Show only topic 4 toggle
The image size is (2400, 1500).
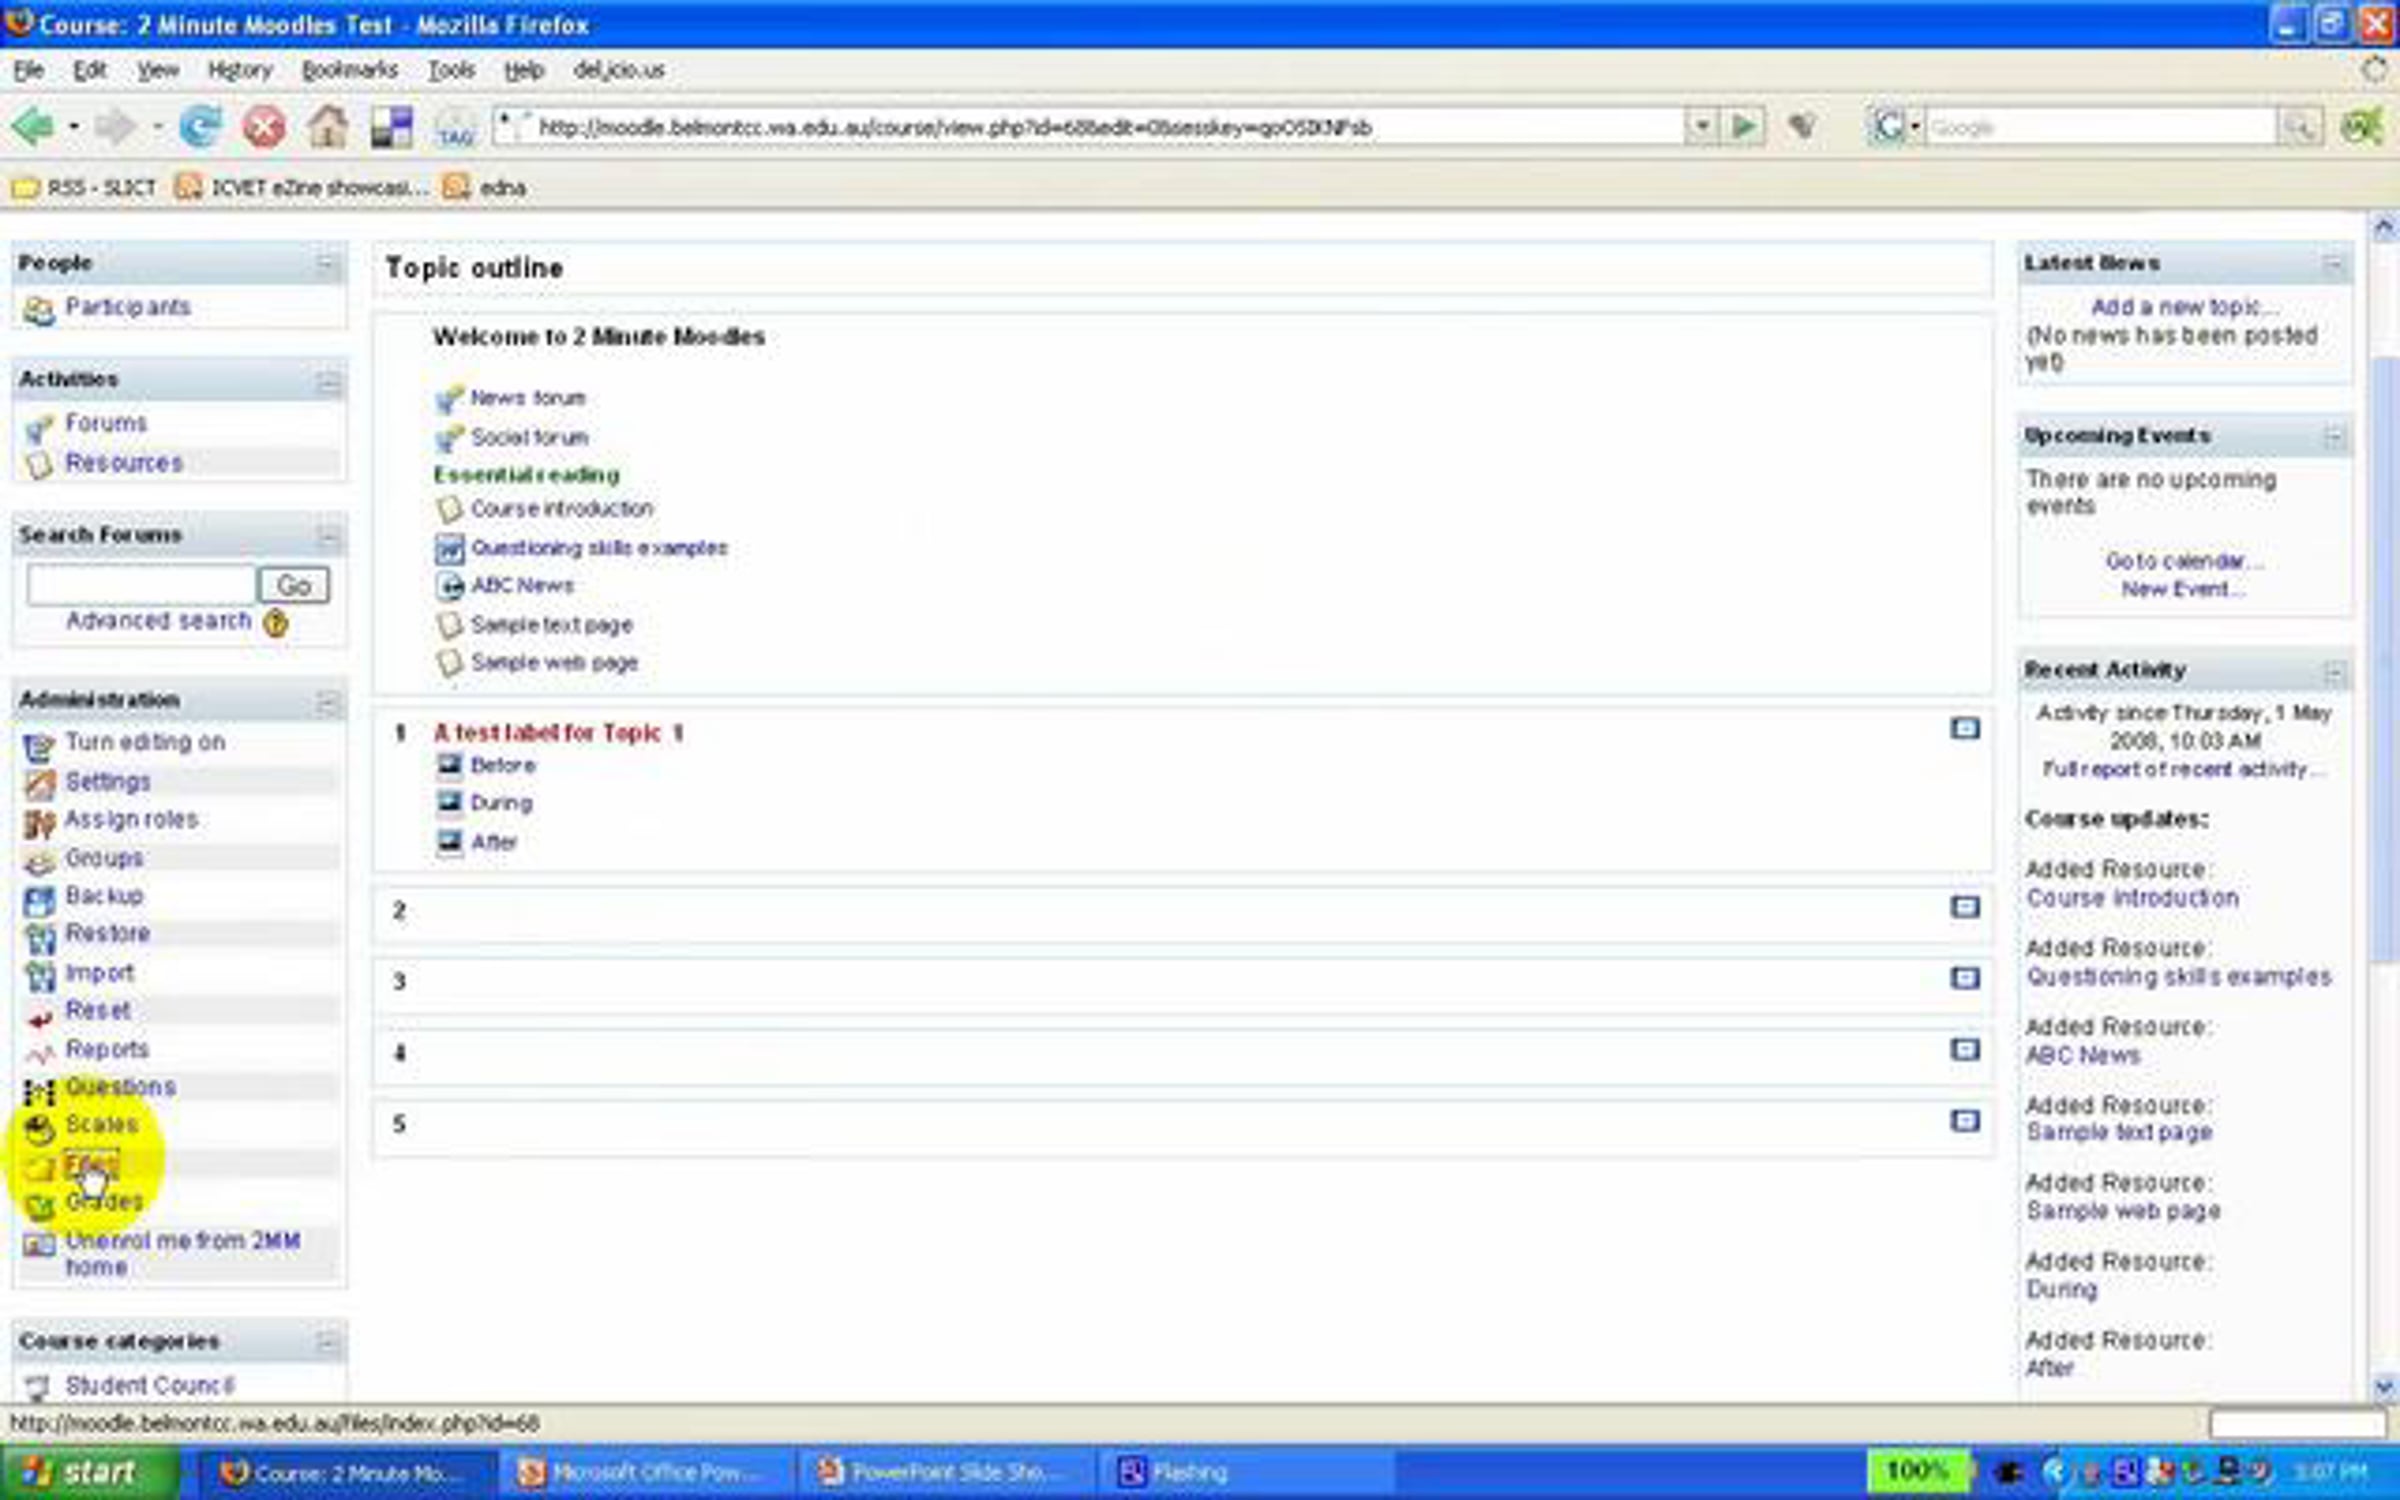pyautogui.click(x=1965, y=1049)
